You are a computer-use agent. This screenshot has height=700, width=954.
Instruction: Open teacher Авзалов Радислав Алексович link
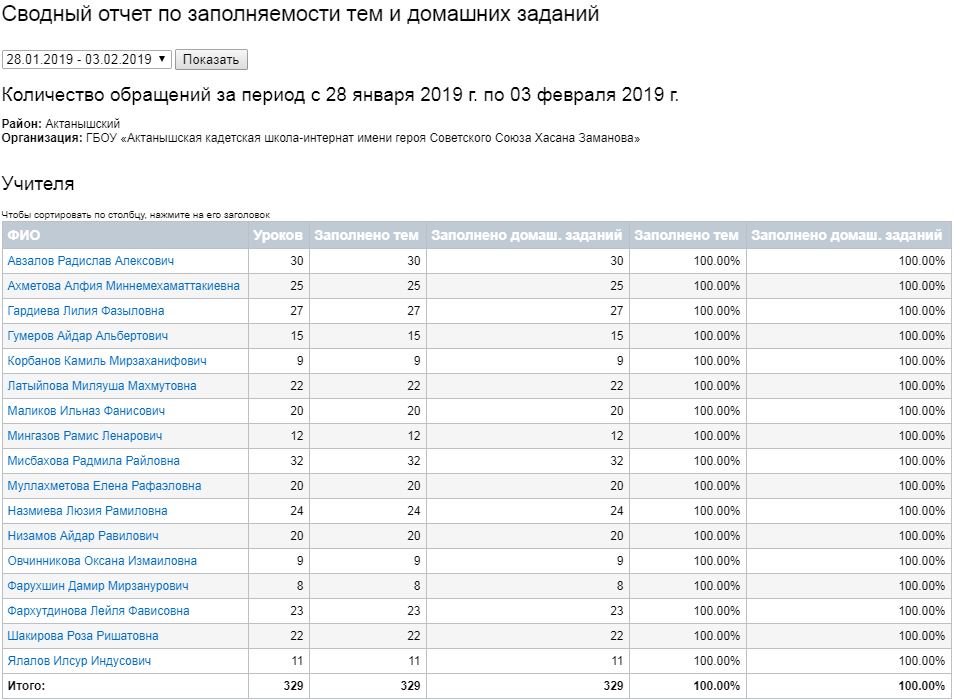point(90,261)
